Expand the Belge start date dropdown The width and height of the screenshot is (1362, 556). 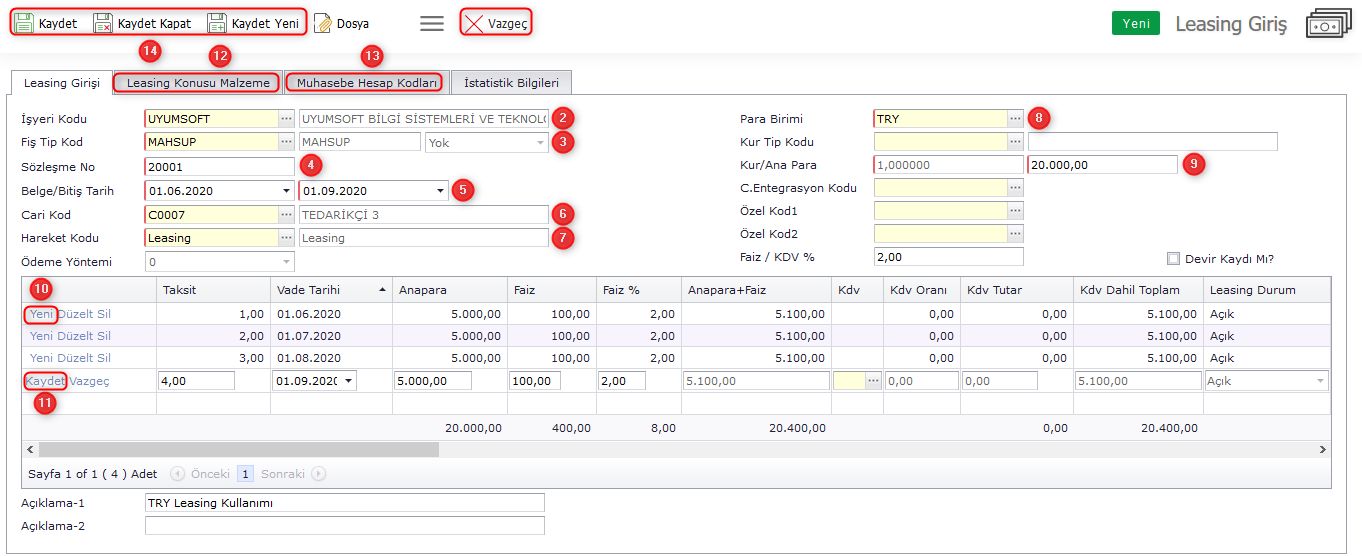[x=285, y=191]
